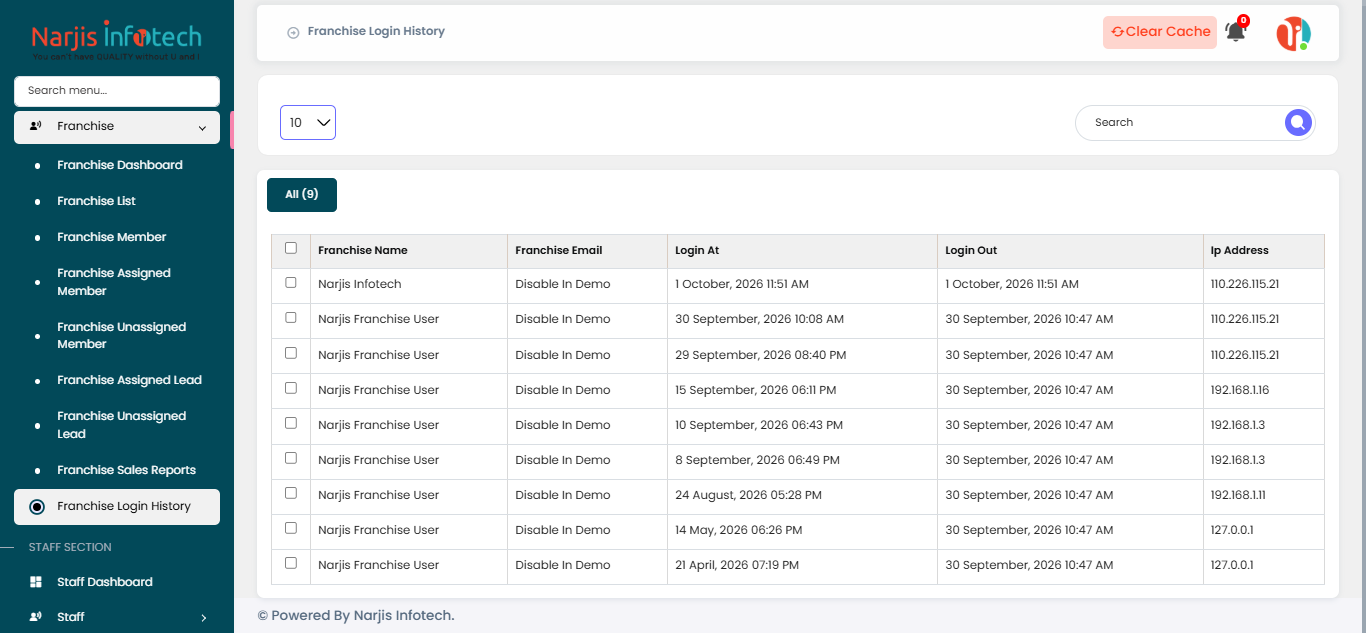Check the row logged in 8 September 06:49 PM
The width and height of the screenshot is (1366, 633).
tap(291, 458)
